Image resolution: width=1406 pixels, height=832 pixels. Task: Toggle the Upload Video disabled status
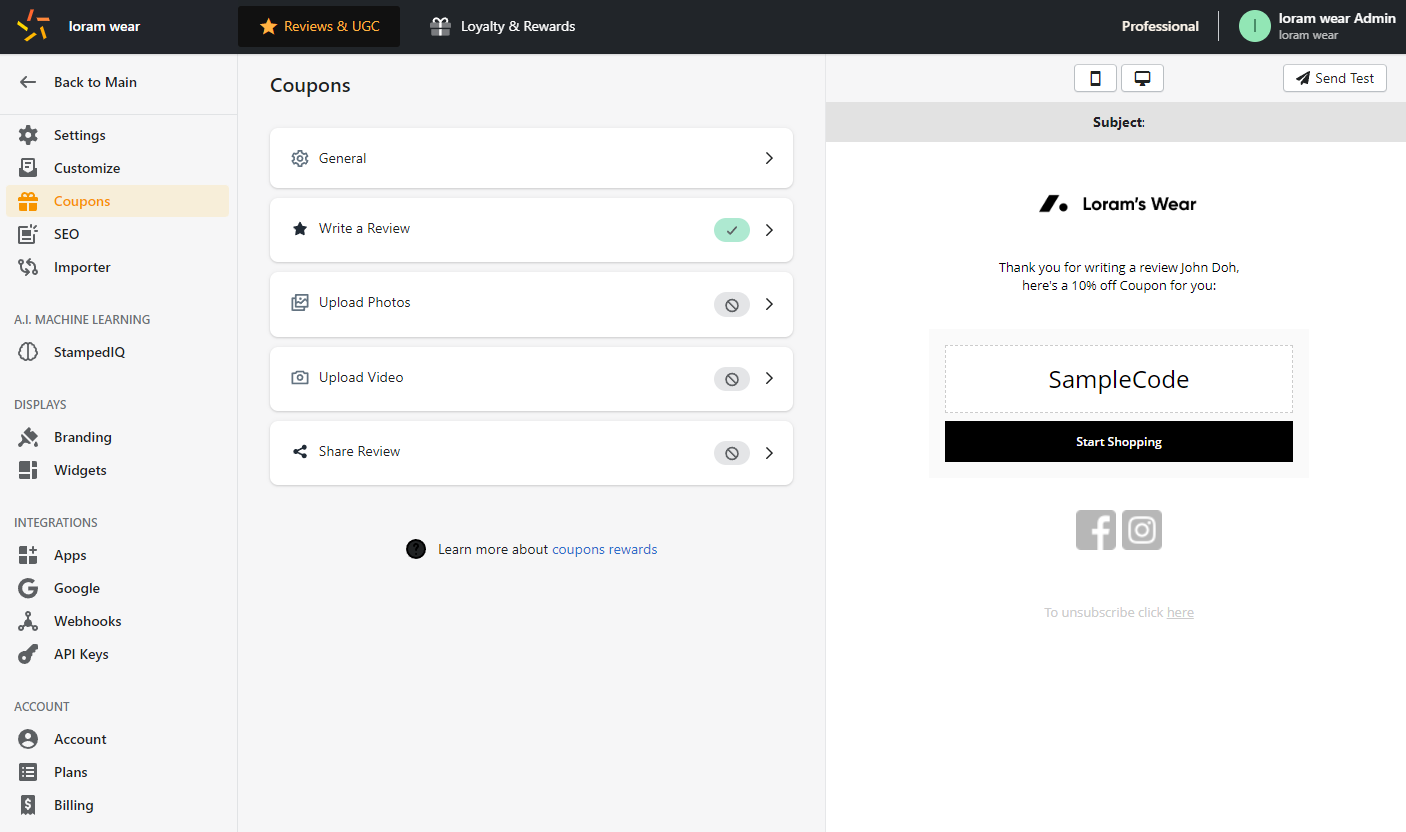point(732,379)
